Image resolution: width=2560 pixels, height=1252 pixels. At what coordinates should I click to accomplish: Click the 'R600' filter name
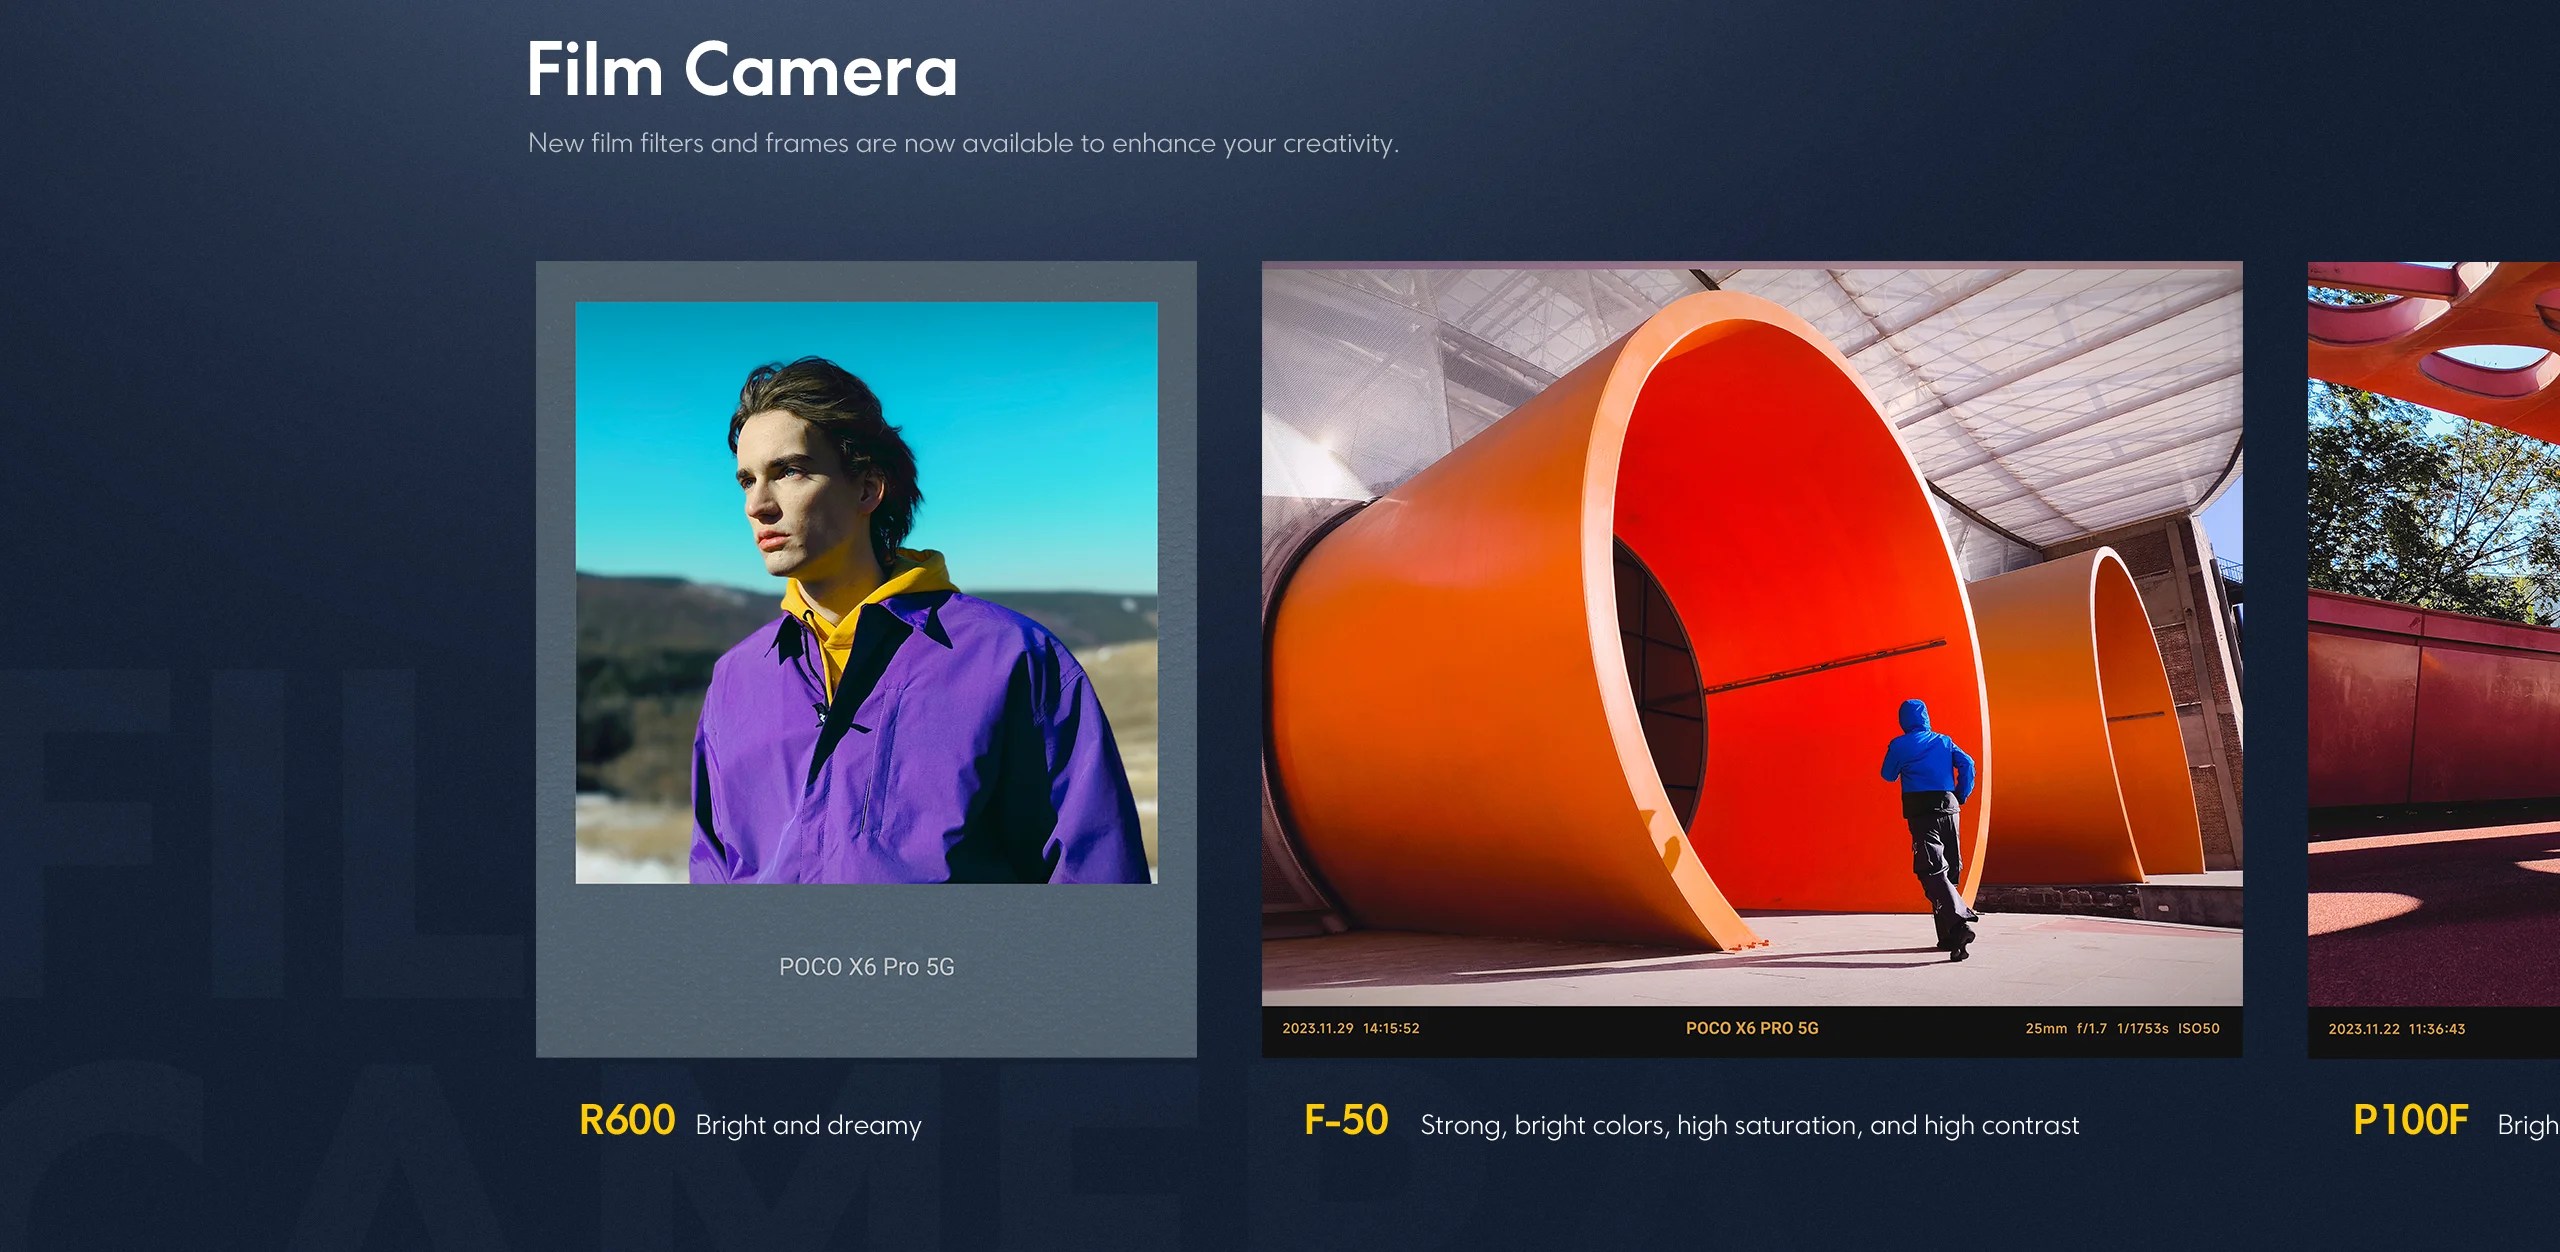click(x=627, y=1120)
